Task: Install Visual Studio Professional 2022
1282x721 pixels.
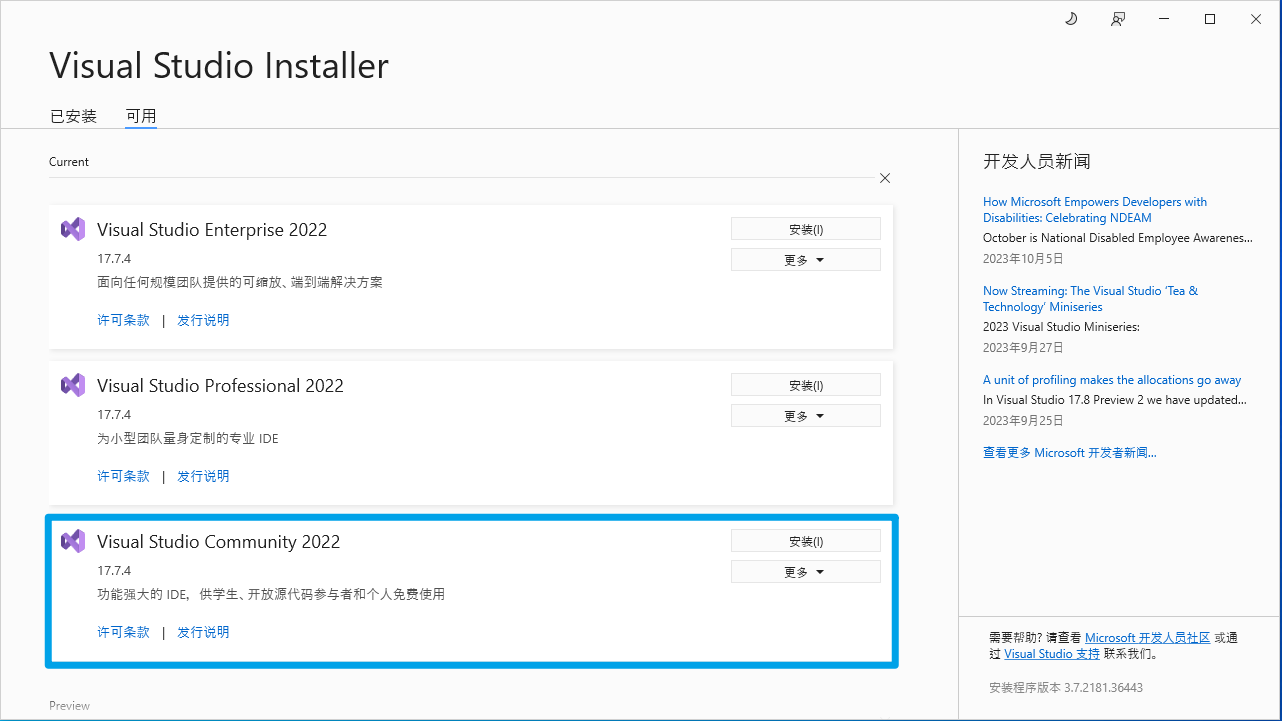Action: 806,385
